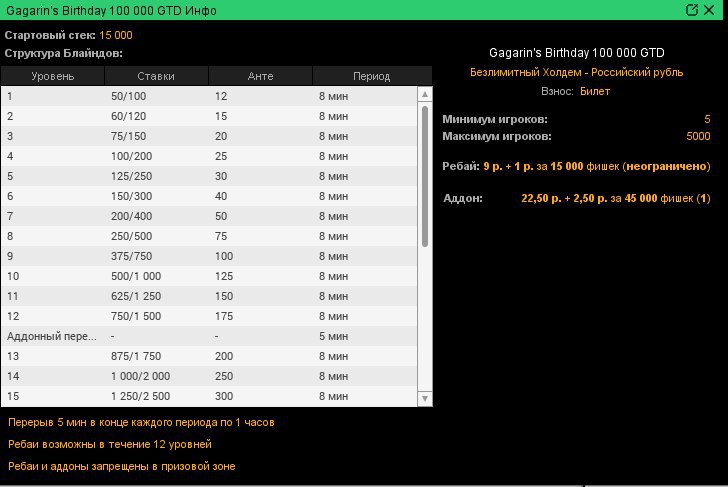Select the 750/1 500 blinds cell
This screenshot has width=728, height=487.
(136, 316)
